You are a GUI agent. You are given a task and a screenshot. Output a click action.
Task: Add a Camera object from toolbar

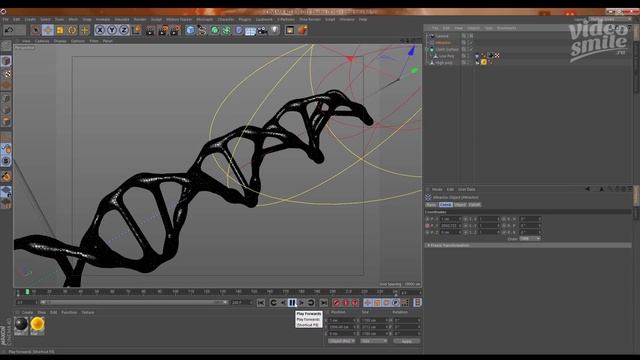(x=262, y=30)
